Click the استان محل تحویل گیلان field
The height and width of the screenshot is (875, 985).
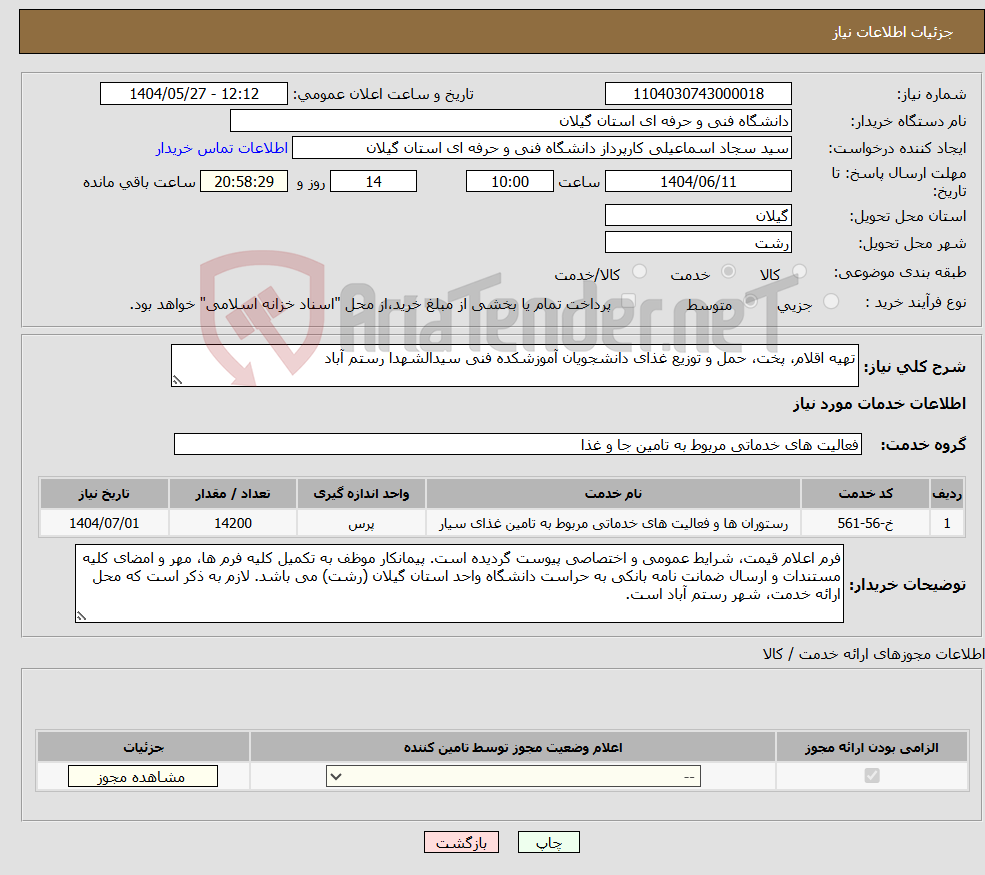pyautogui.click(x=698, y=214)
